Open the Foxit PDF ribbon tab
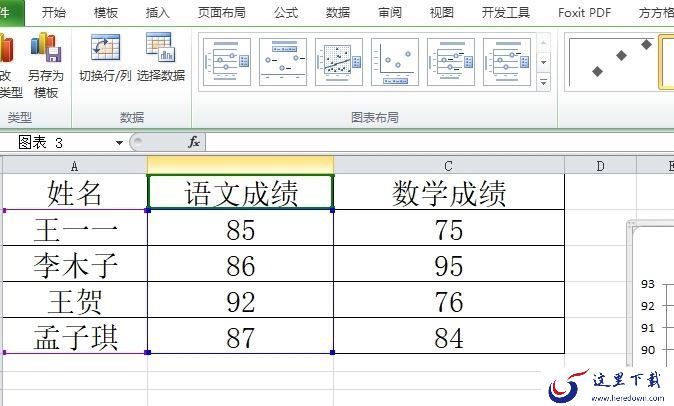The height and width of the screenshot is (406, 674). [x=584, y=12]
